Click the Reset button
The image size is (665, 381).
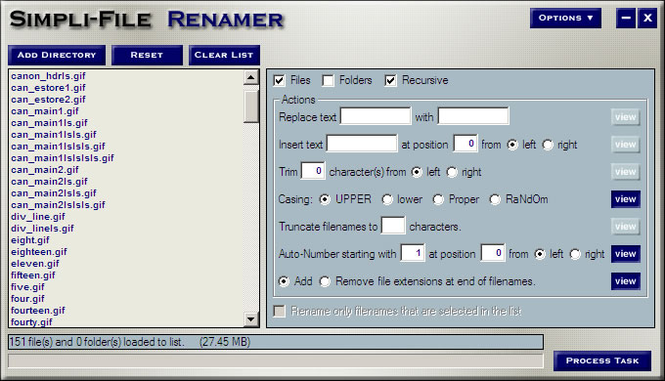click(x=147, y=55)
